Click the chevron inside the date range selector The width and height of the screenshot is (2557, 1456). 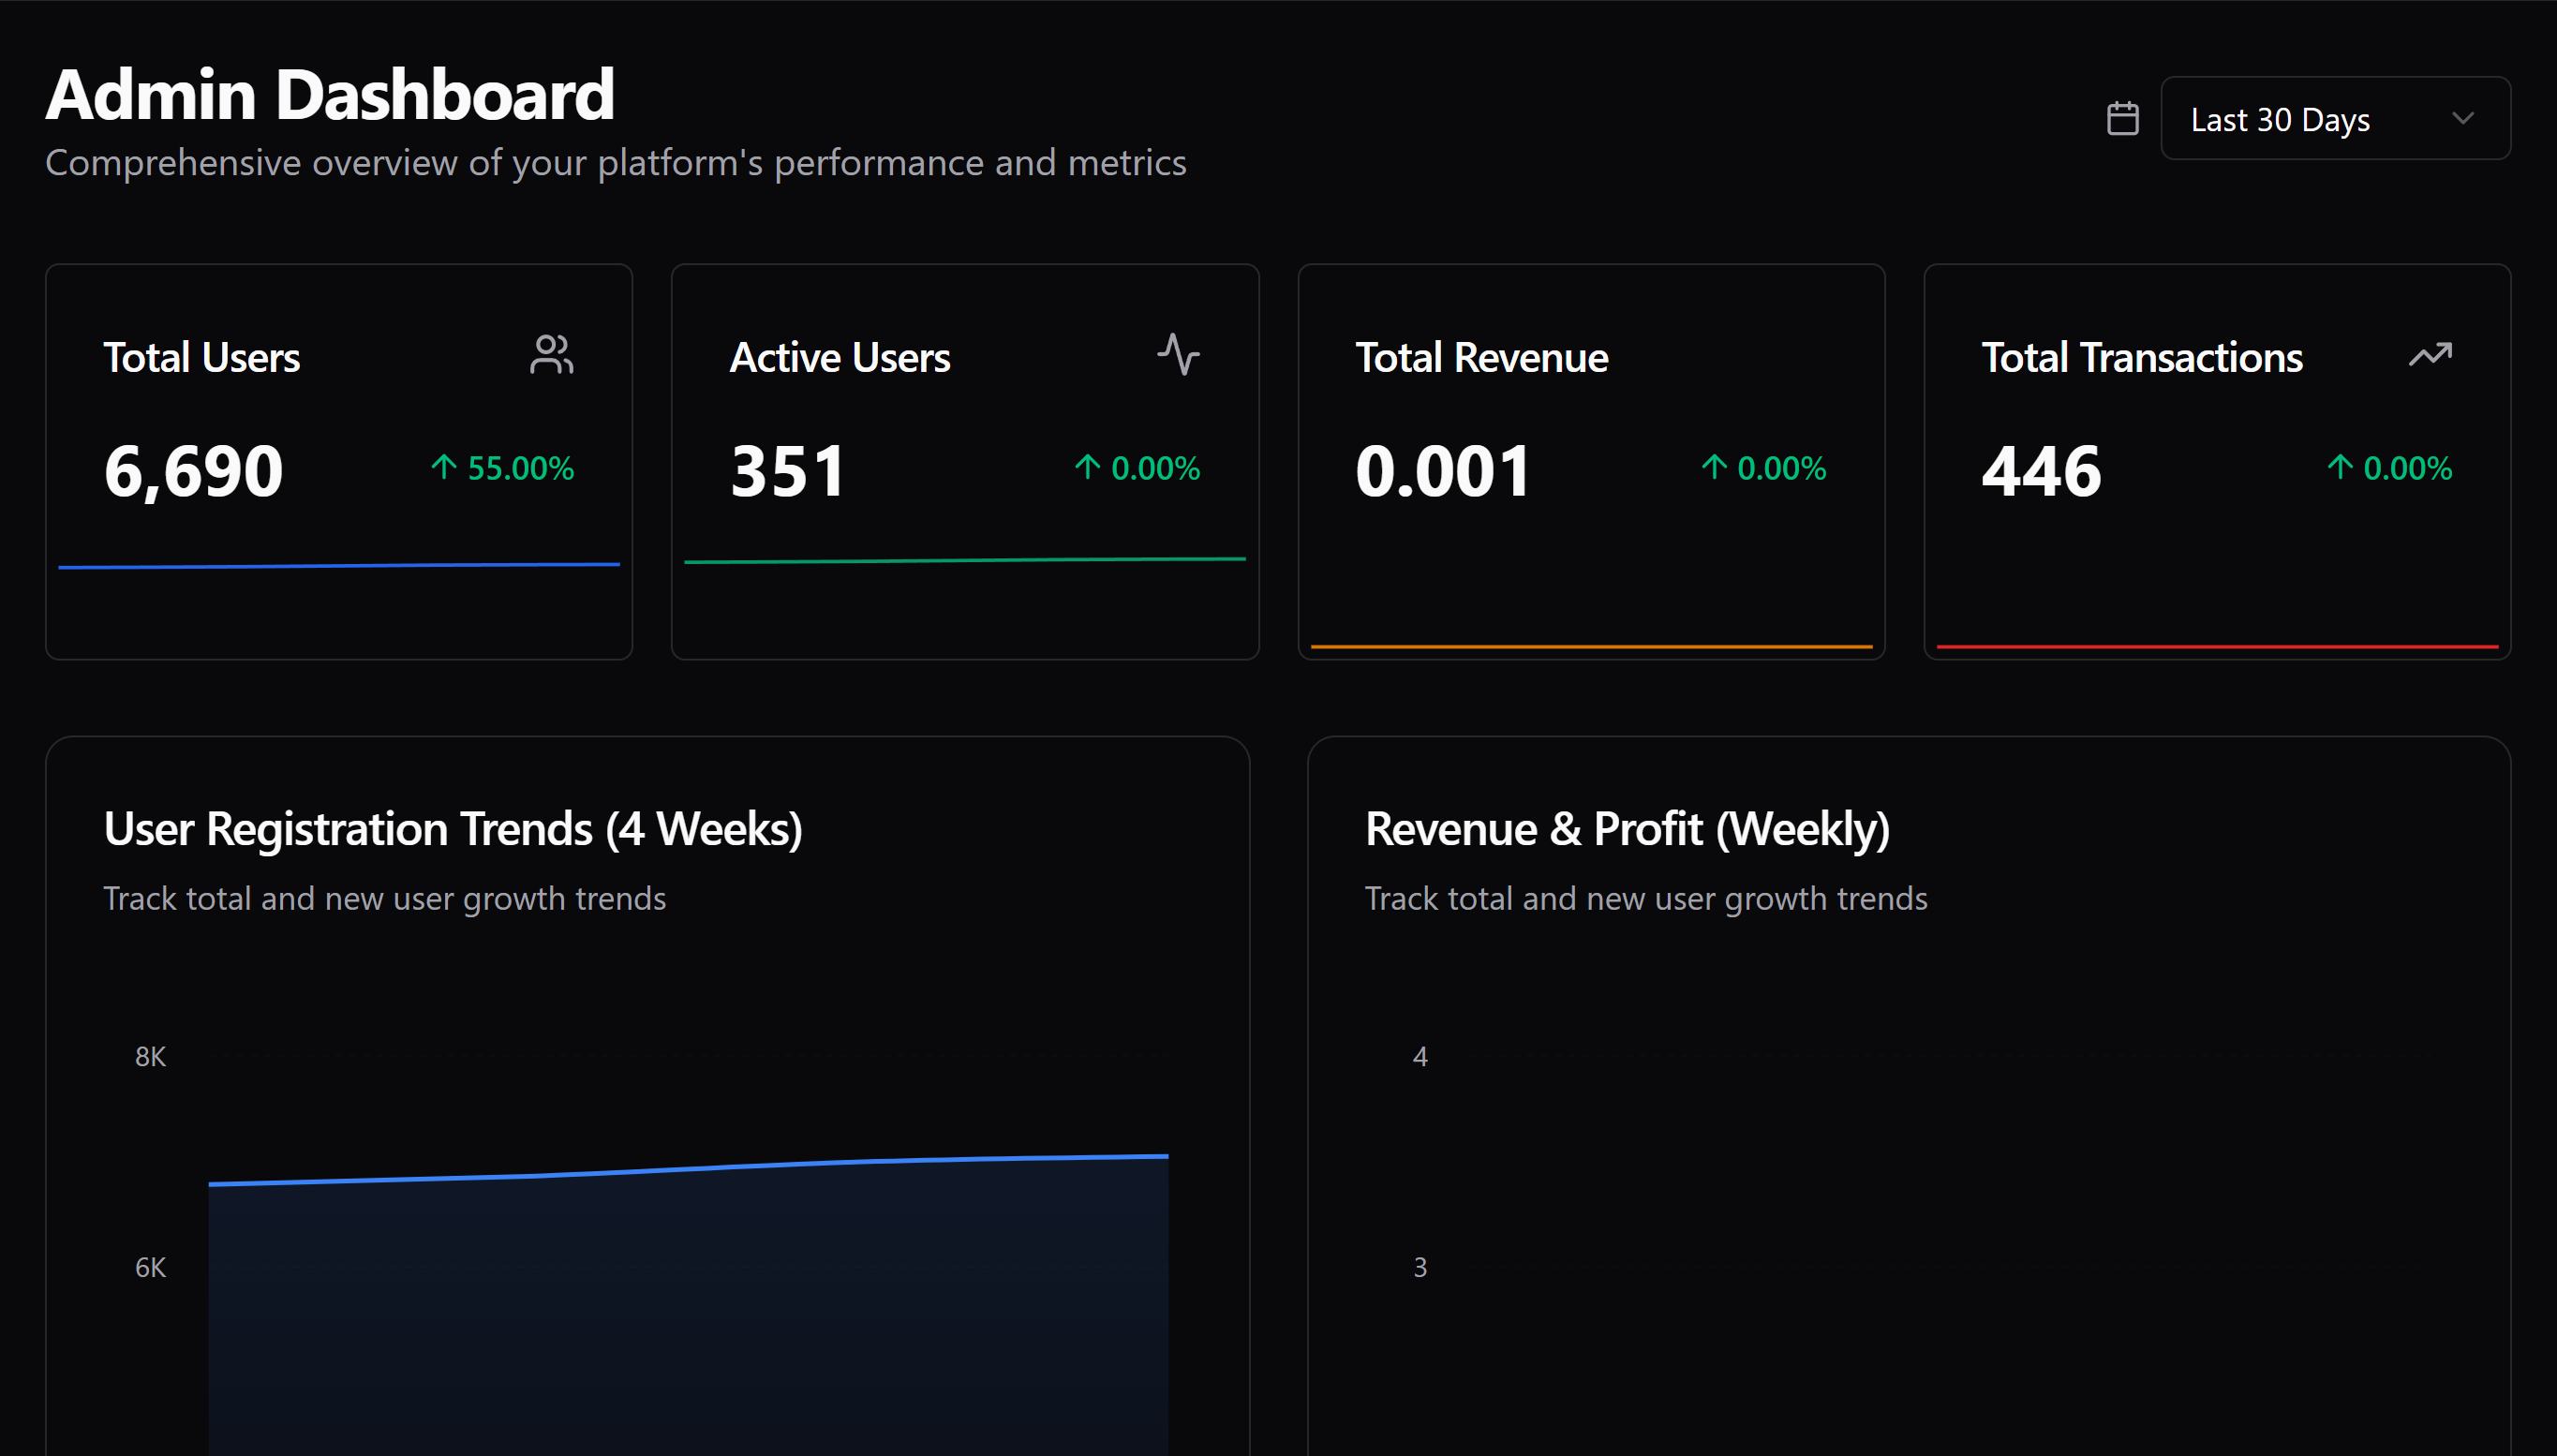2462,118
